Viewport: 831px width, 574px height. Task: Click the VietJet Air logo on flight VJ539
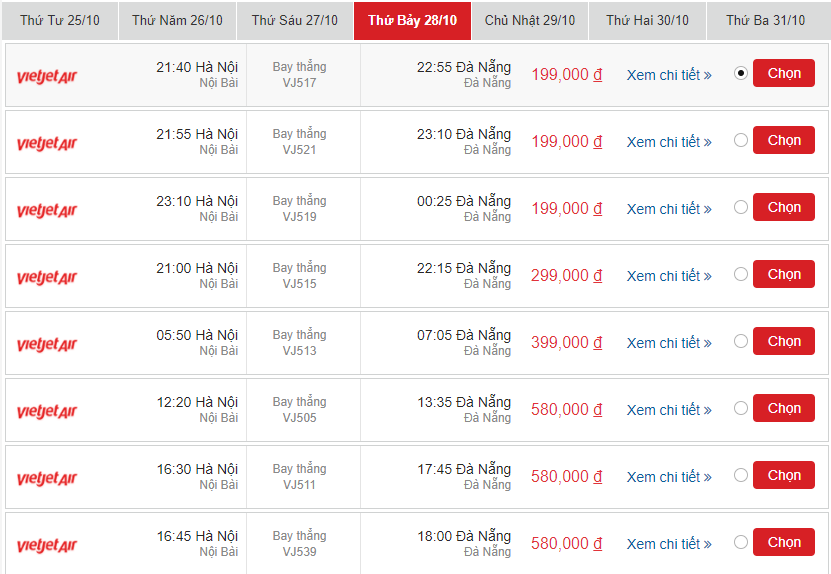[x=47, y=545]
